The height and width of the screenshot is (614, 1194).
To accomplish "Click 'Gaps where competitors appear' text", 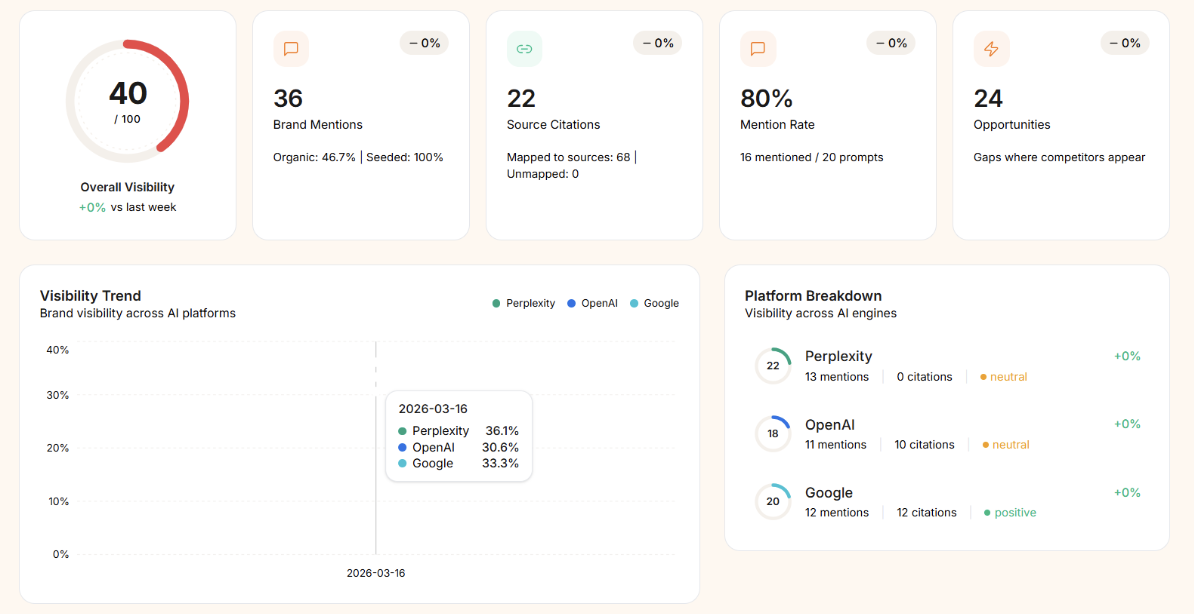I will [1059, 157].
